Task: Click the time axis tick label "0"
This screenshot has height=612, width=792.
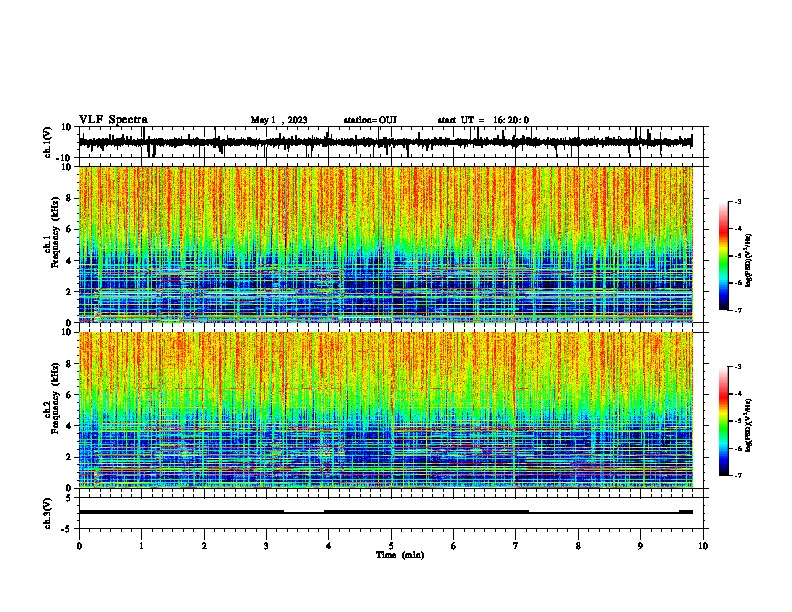Action: pyautogui.click(x=79, y=546)
